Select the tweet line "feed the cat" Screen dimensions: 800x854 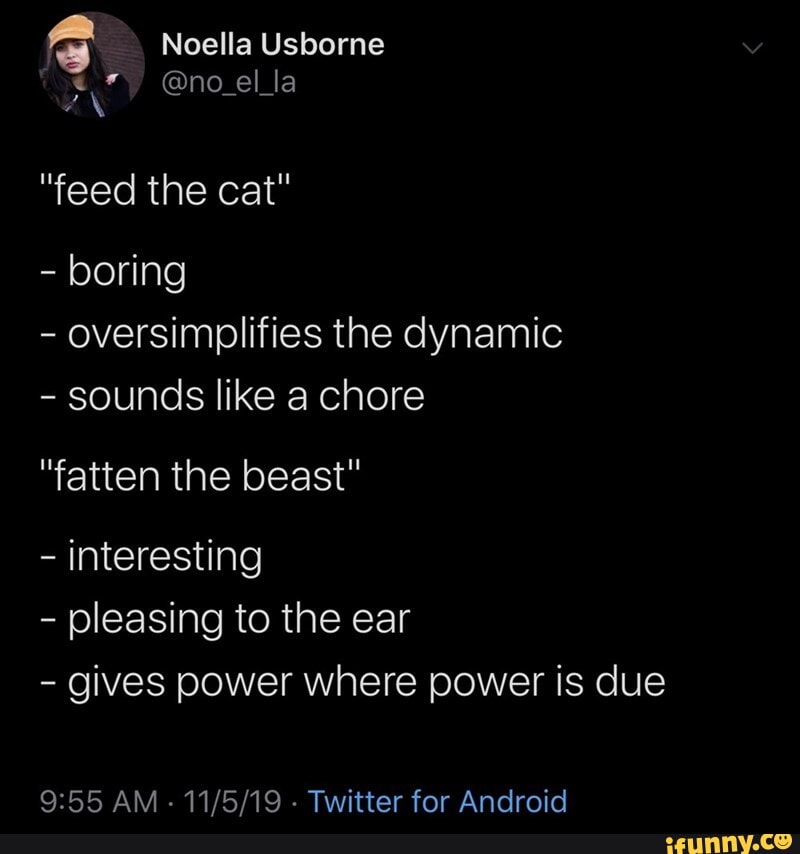[x=164, y=188]
